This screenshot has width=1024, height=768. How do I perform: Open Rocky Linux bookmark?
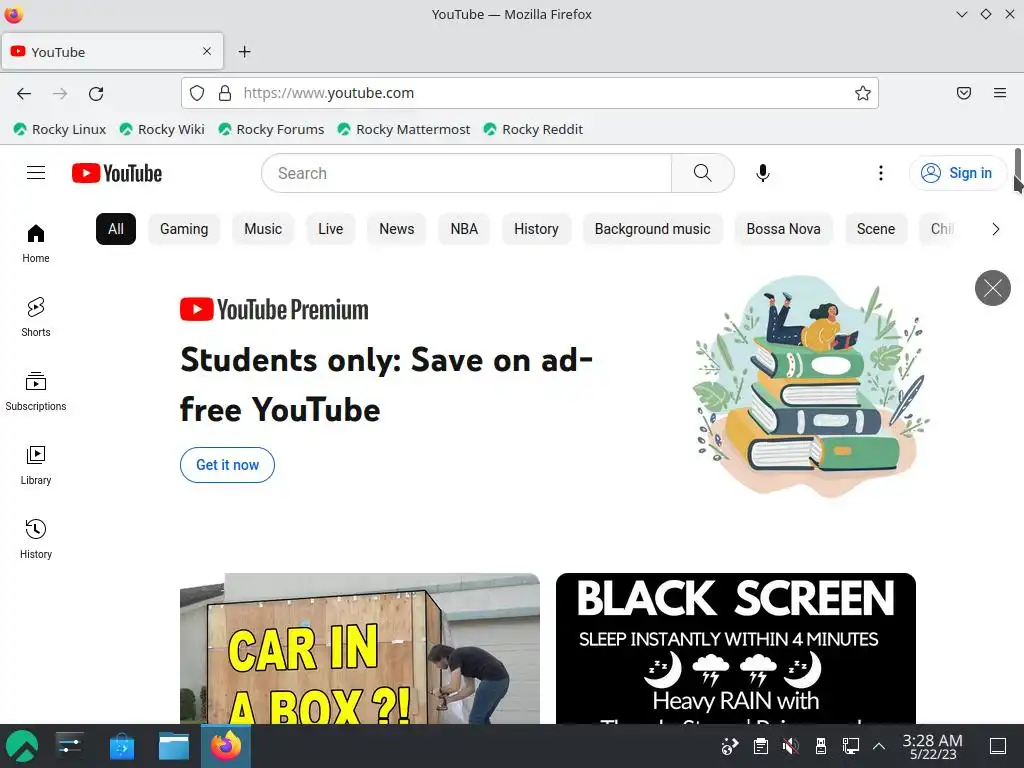click(x=60, y=129)
